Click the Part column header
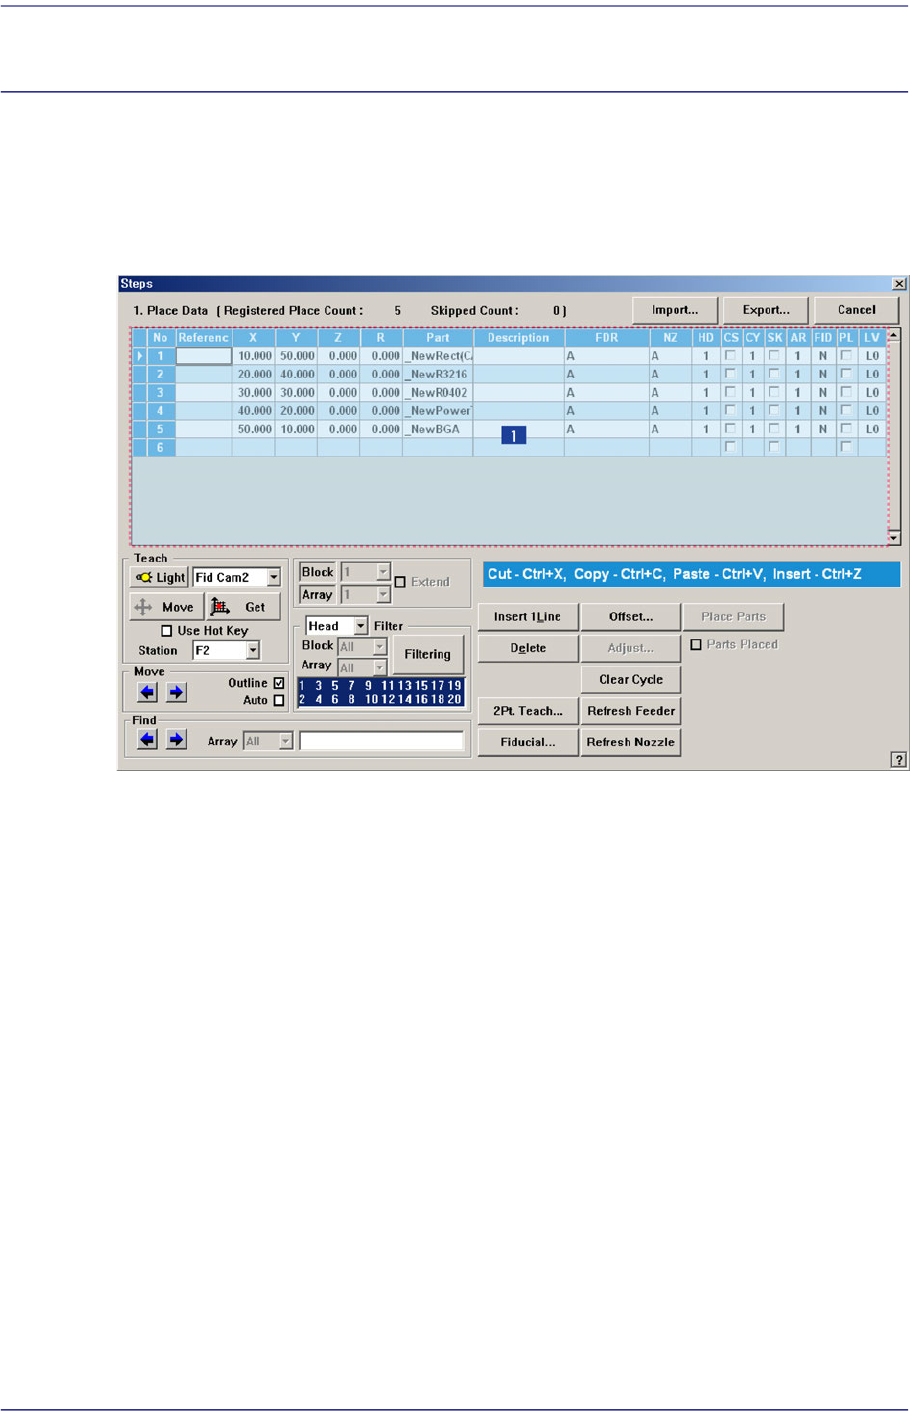Image resolution: width=910 pixels, height=1421 pixels. (437, 338)
